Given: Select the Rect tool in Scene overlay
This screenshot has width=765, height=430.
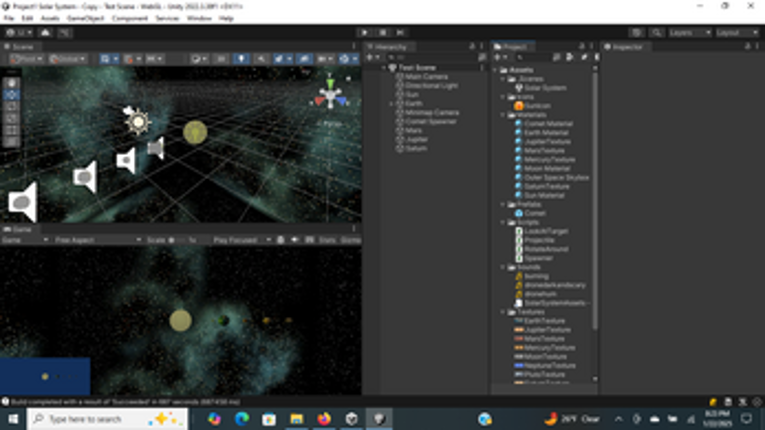Looking at the screenshot, I should click(x=12, y=130).
